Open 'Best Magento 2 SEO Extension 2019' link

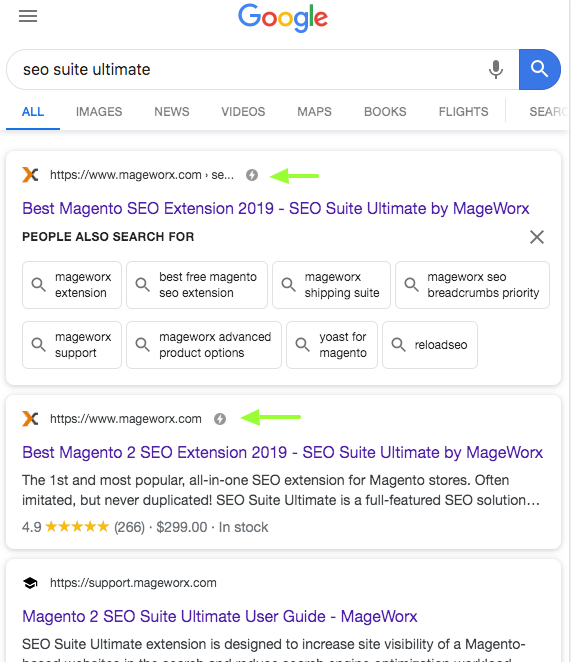283,453
